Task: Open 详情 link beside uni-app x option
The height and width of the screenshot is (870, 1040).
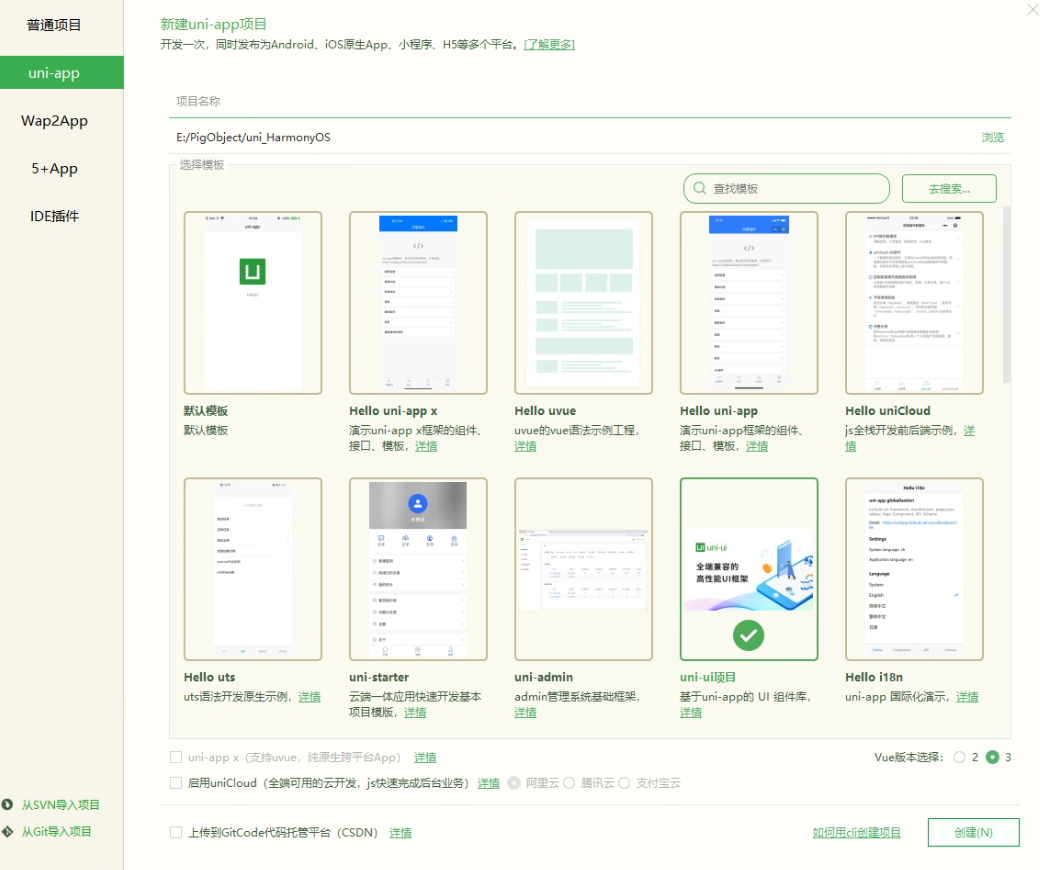Action: (425, 757)
